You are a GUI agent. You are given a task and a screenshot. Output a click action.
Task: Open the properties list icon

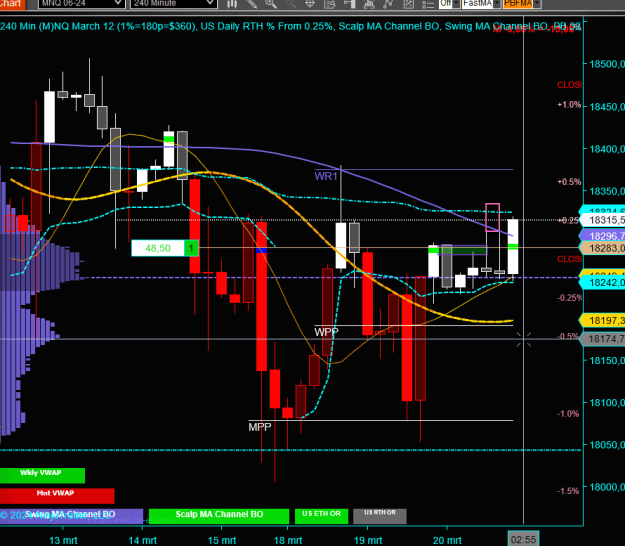(428, 4)
